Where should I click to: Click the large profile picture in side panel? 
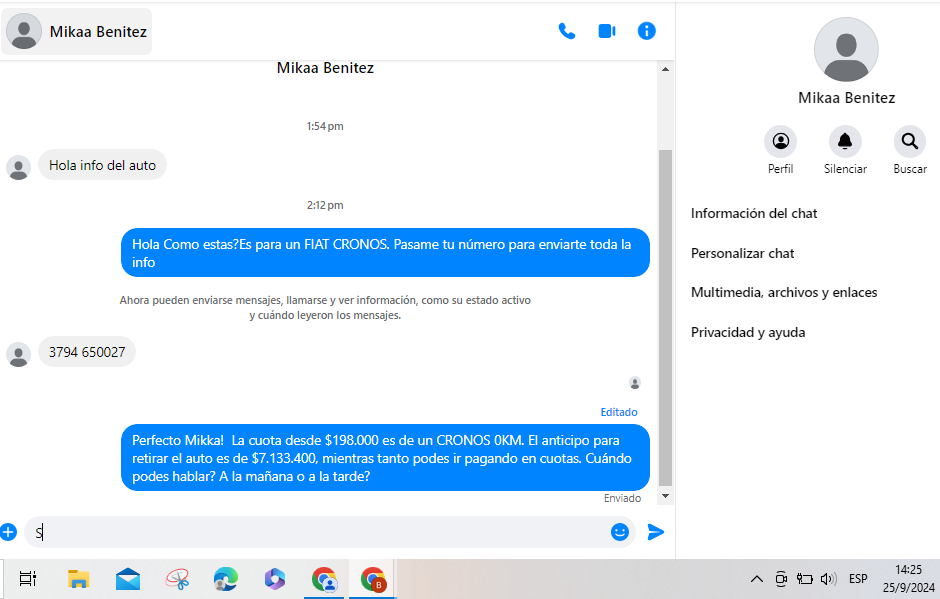click(x=846, y=50)
